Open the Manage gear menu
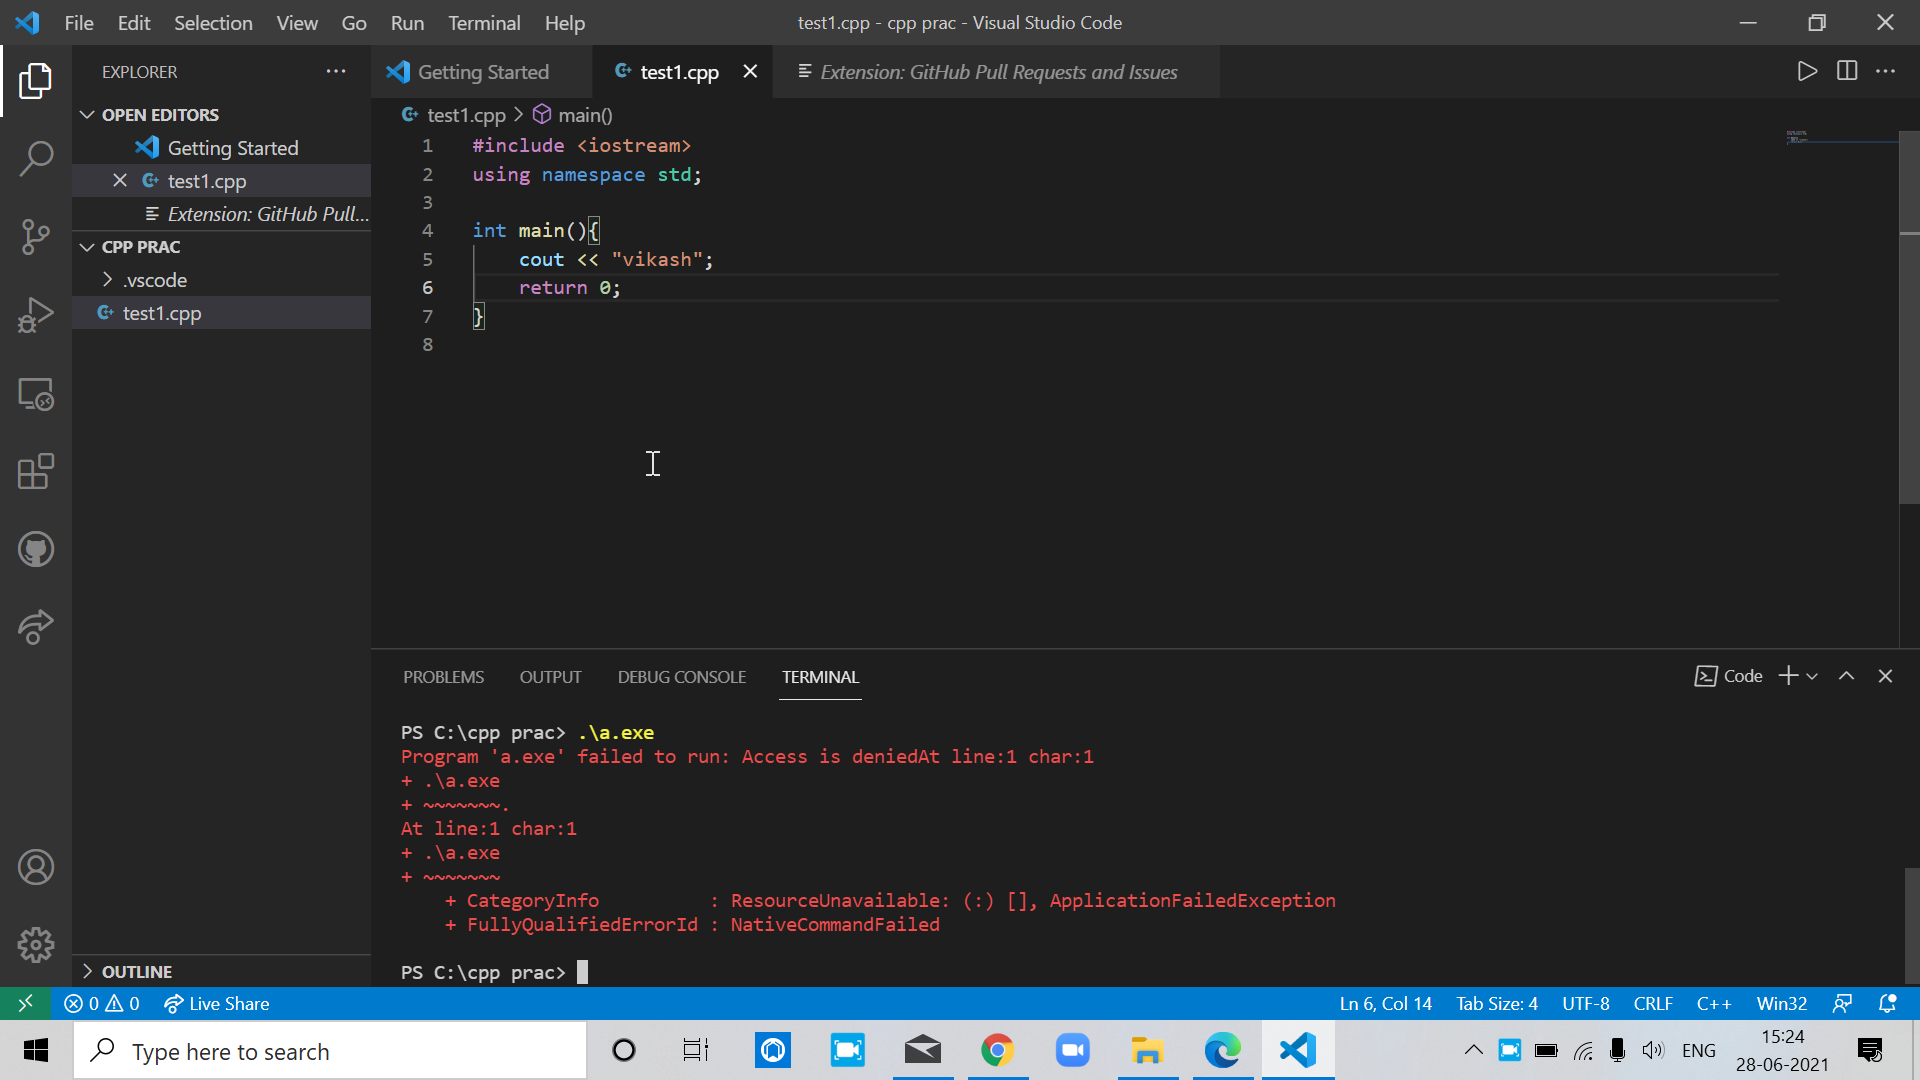 pyautogui.click(x=36, y=944)
